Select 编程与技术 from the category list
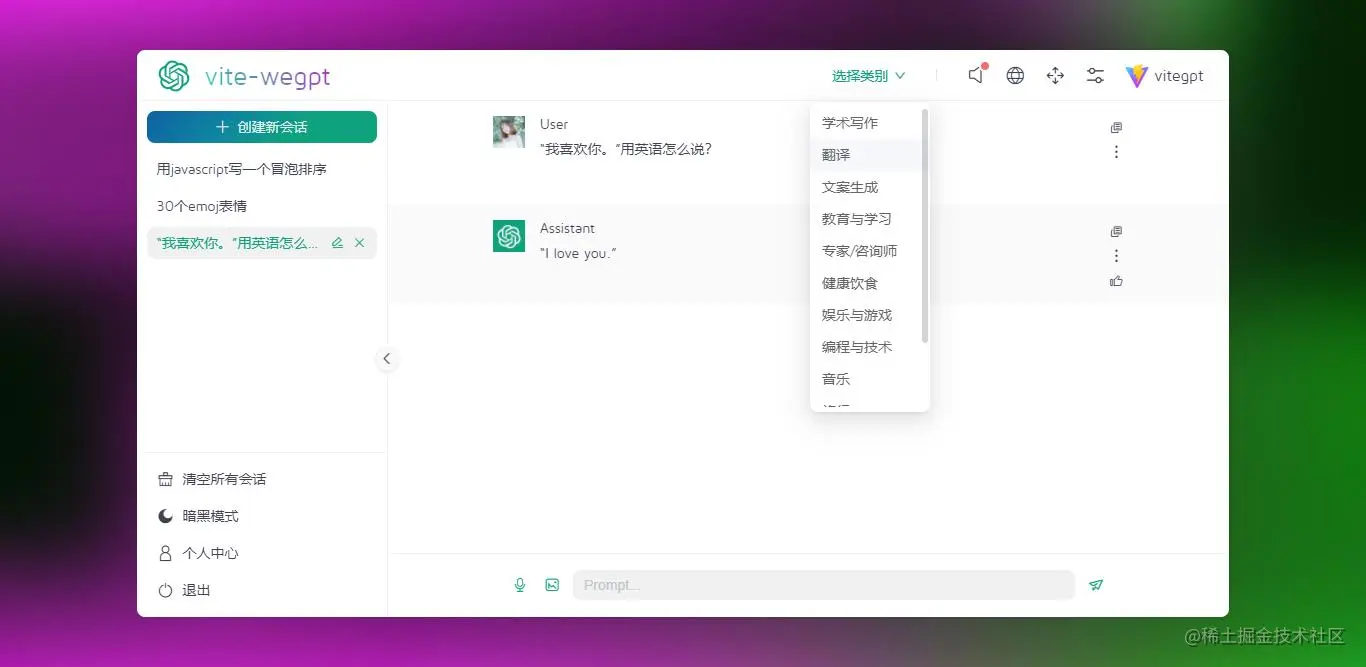The height and width of the screenshot is (667, 1366). pos(865,347)
